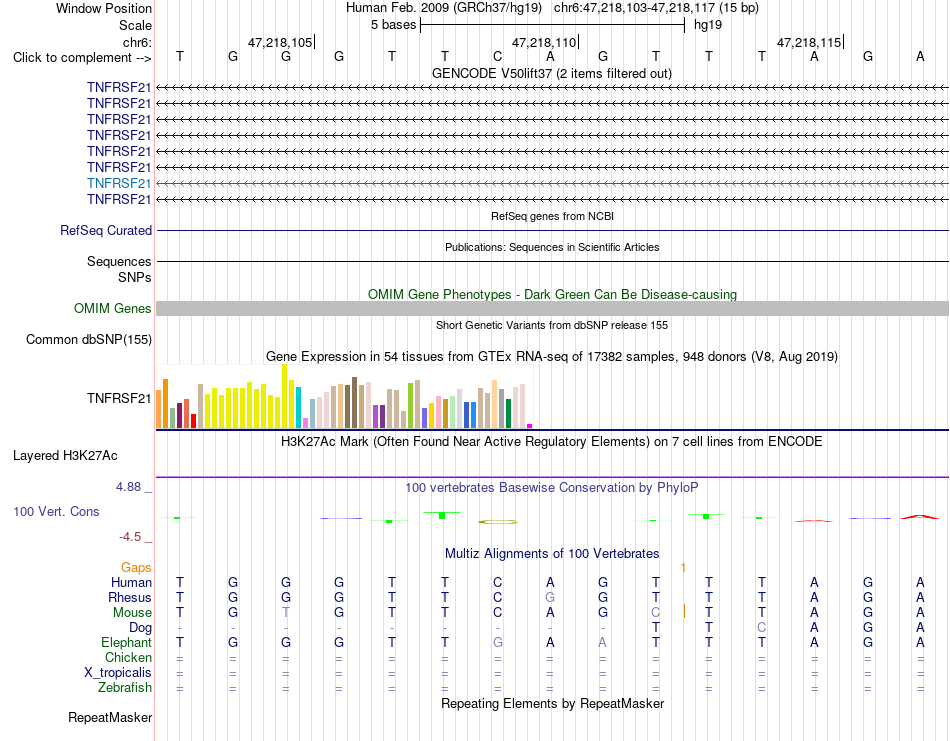
Task: Click the faded A in the Elephant row
Action: [x=602, y=642]
